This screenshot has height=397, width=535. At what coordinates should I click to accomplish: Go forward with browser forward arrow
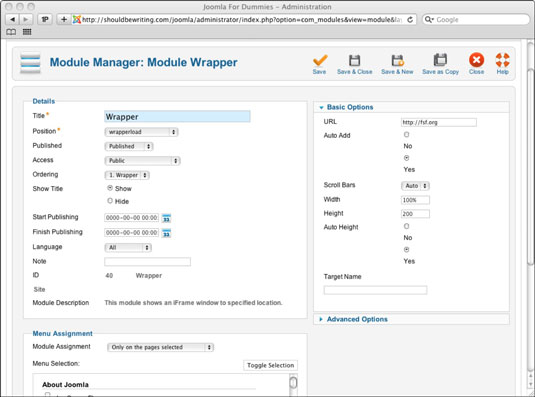point(26,19)
